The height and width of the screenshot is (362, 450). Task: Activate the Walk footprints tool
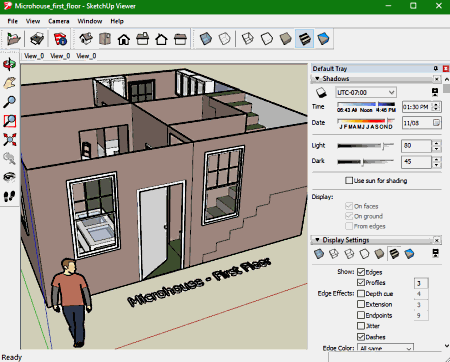point(9,196)
